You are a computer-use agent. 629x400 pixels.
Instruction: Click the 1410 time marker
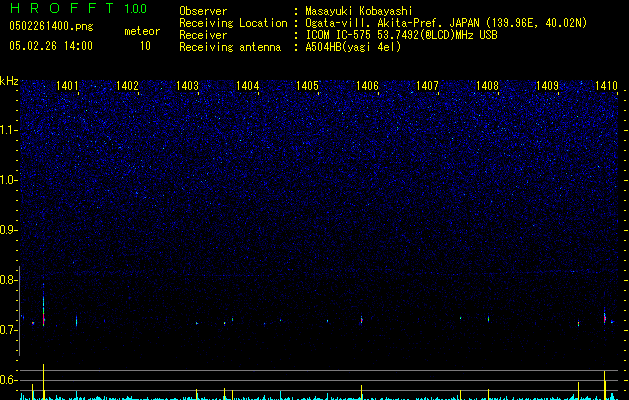607,86
